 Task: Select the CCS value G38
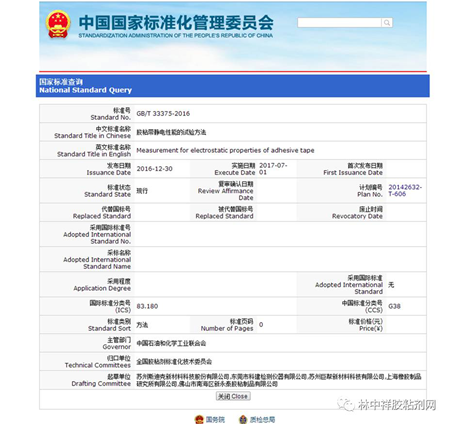tap(394, 306)
